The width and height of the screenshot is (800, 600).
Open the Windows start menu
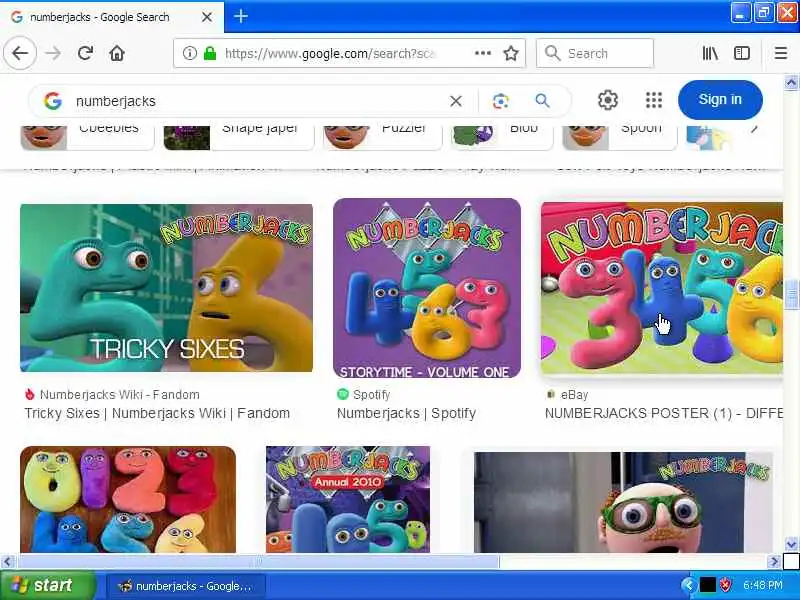(48, 585)
